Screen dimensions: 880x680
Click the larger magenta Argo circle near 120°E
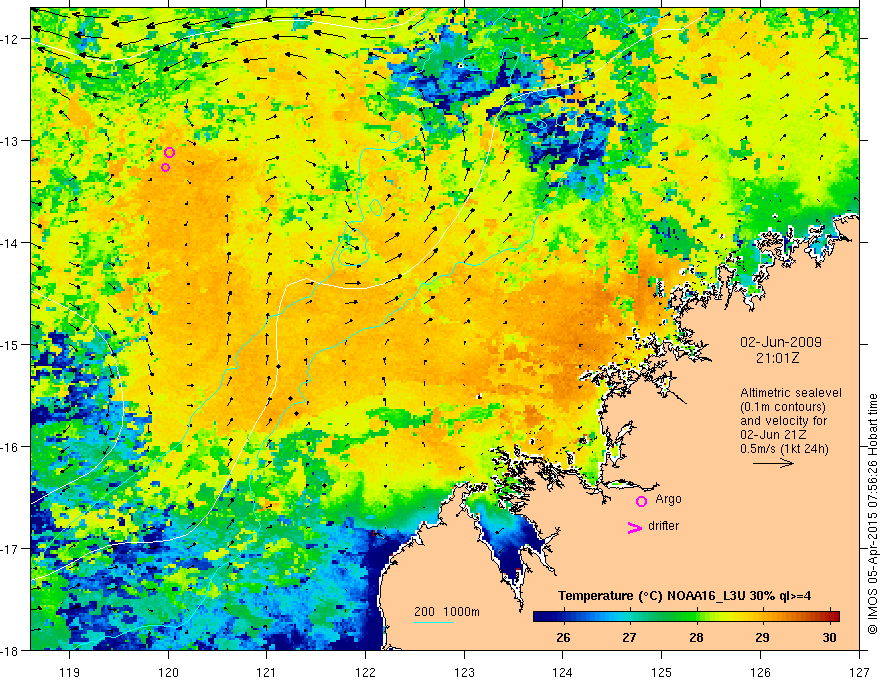pyautogui.click(x=169, y=153)
